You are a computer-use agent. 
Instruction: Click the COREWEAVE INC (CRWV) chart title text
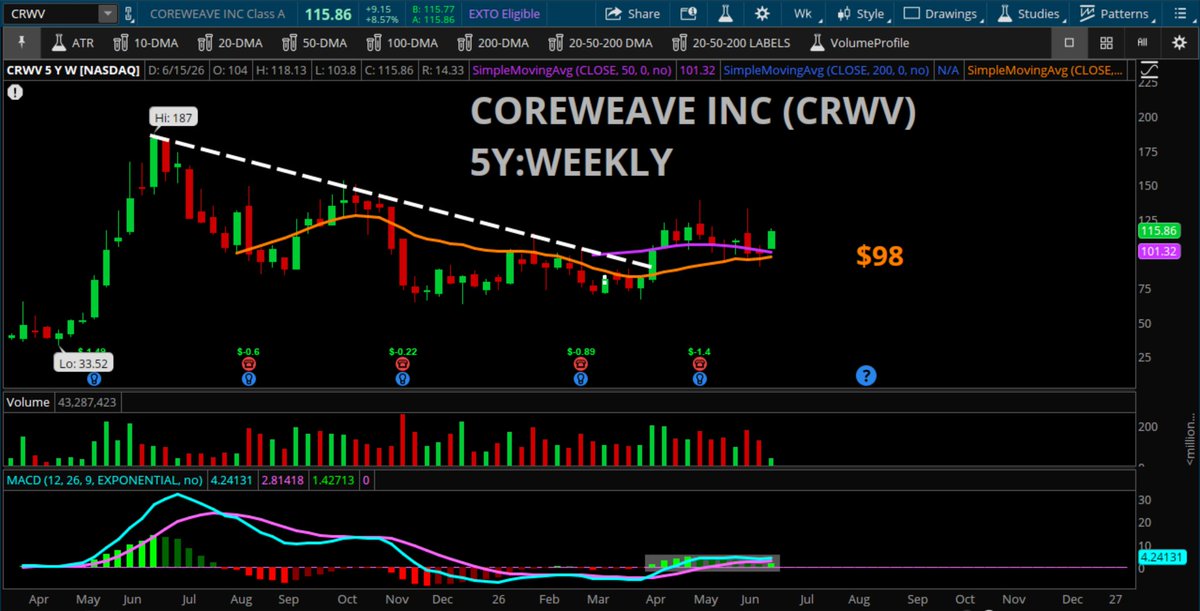(x=693, y=113)
